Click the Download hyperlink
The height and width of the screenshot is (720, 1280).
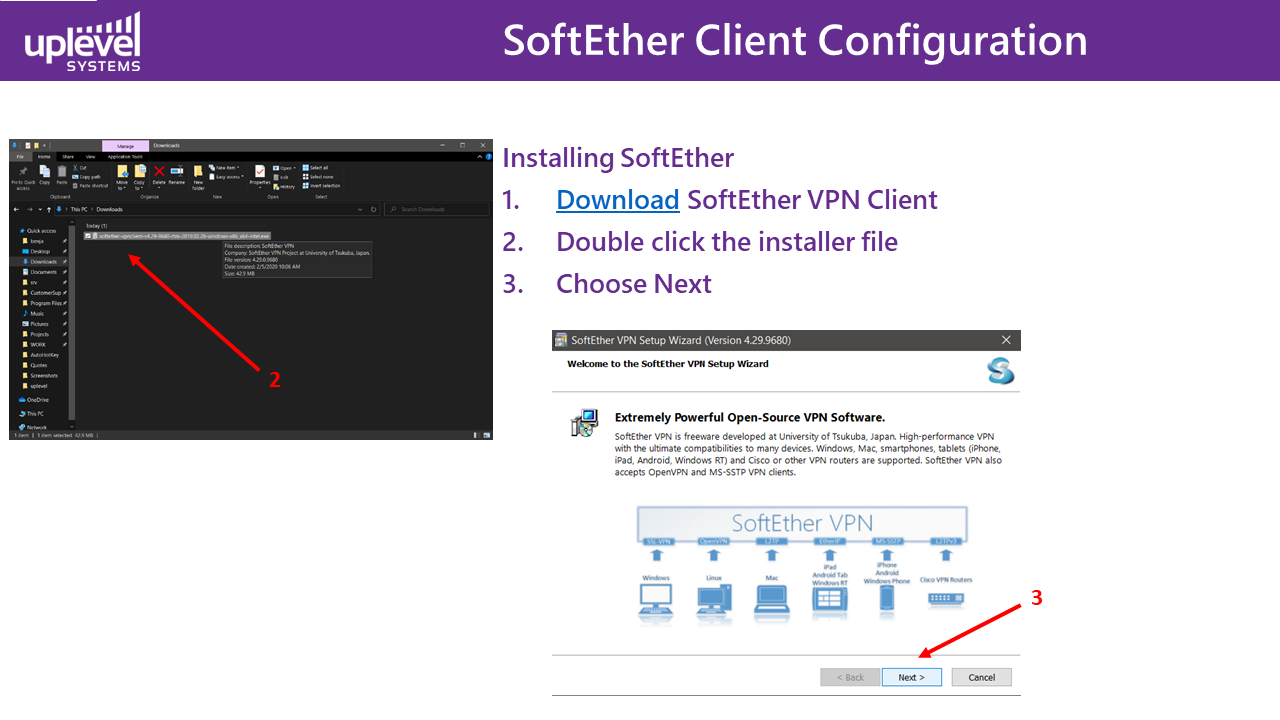(618, 199)
